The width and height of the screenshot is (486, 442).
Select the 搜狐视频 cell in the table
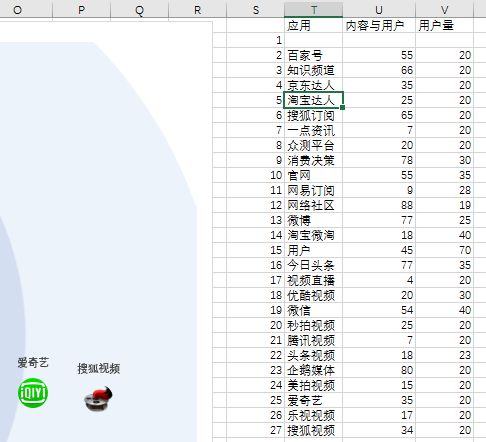(314, 430)
